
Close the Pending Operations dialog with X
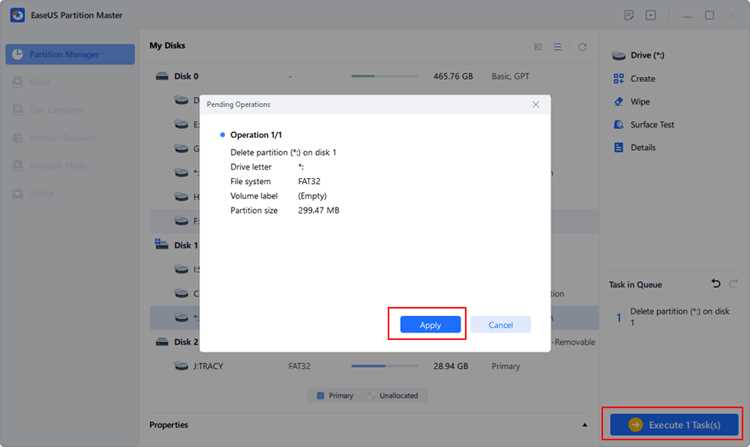536,104
